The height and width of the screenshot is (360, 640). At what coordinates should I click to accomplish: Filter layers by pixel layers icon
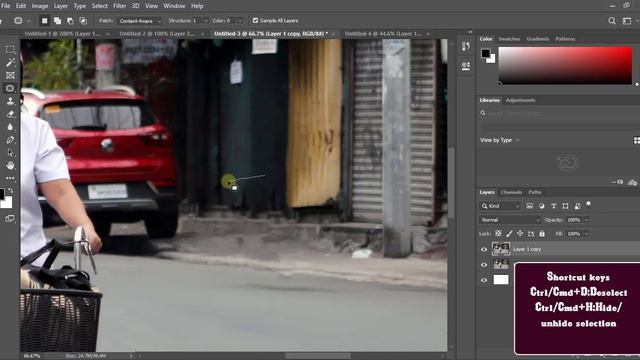pyautogui.click(x=529, y=206)
